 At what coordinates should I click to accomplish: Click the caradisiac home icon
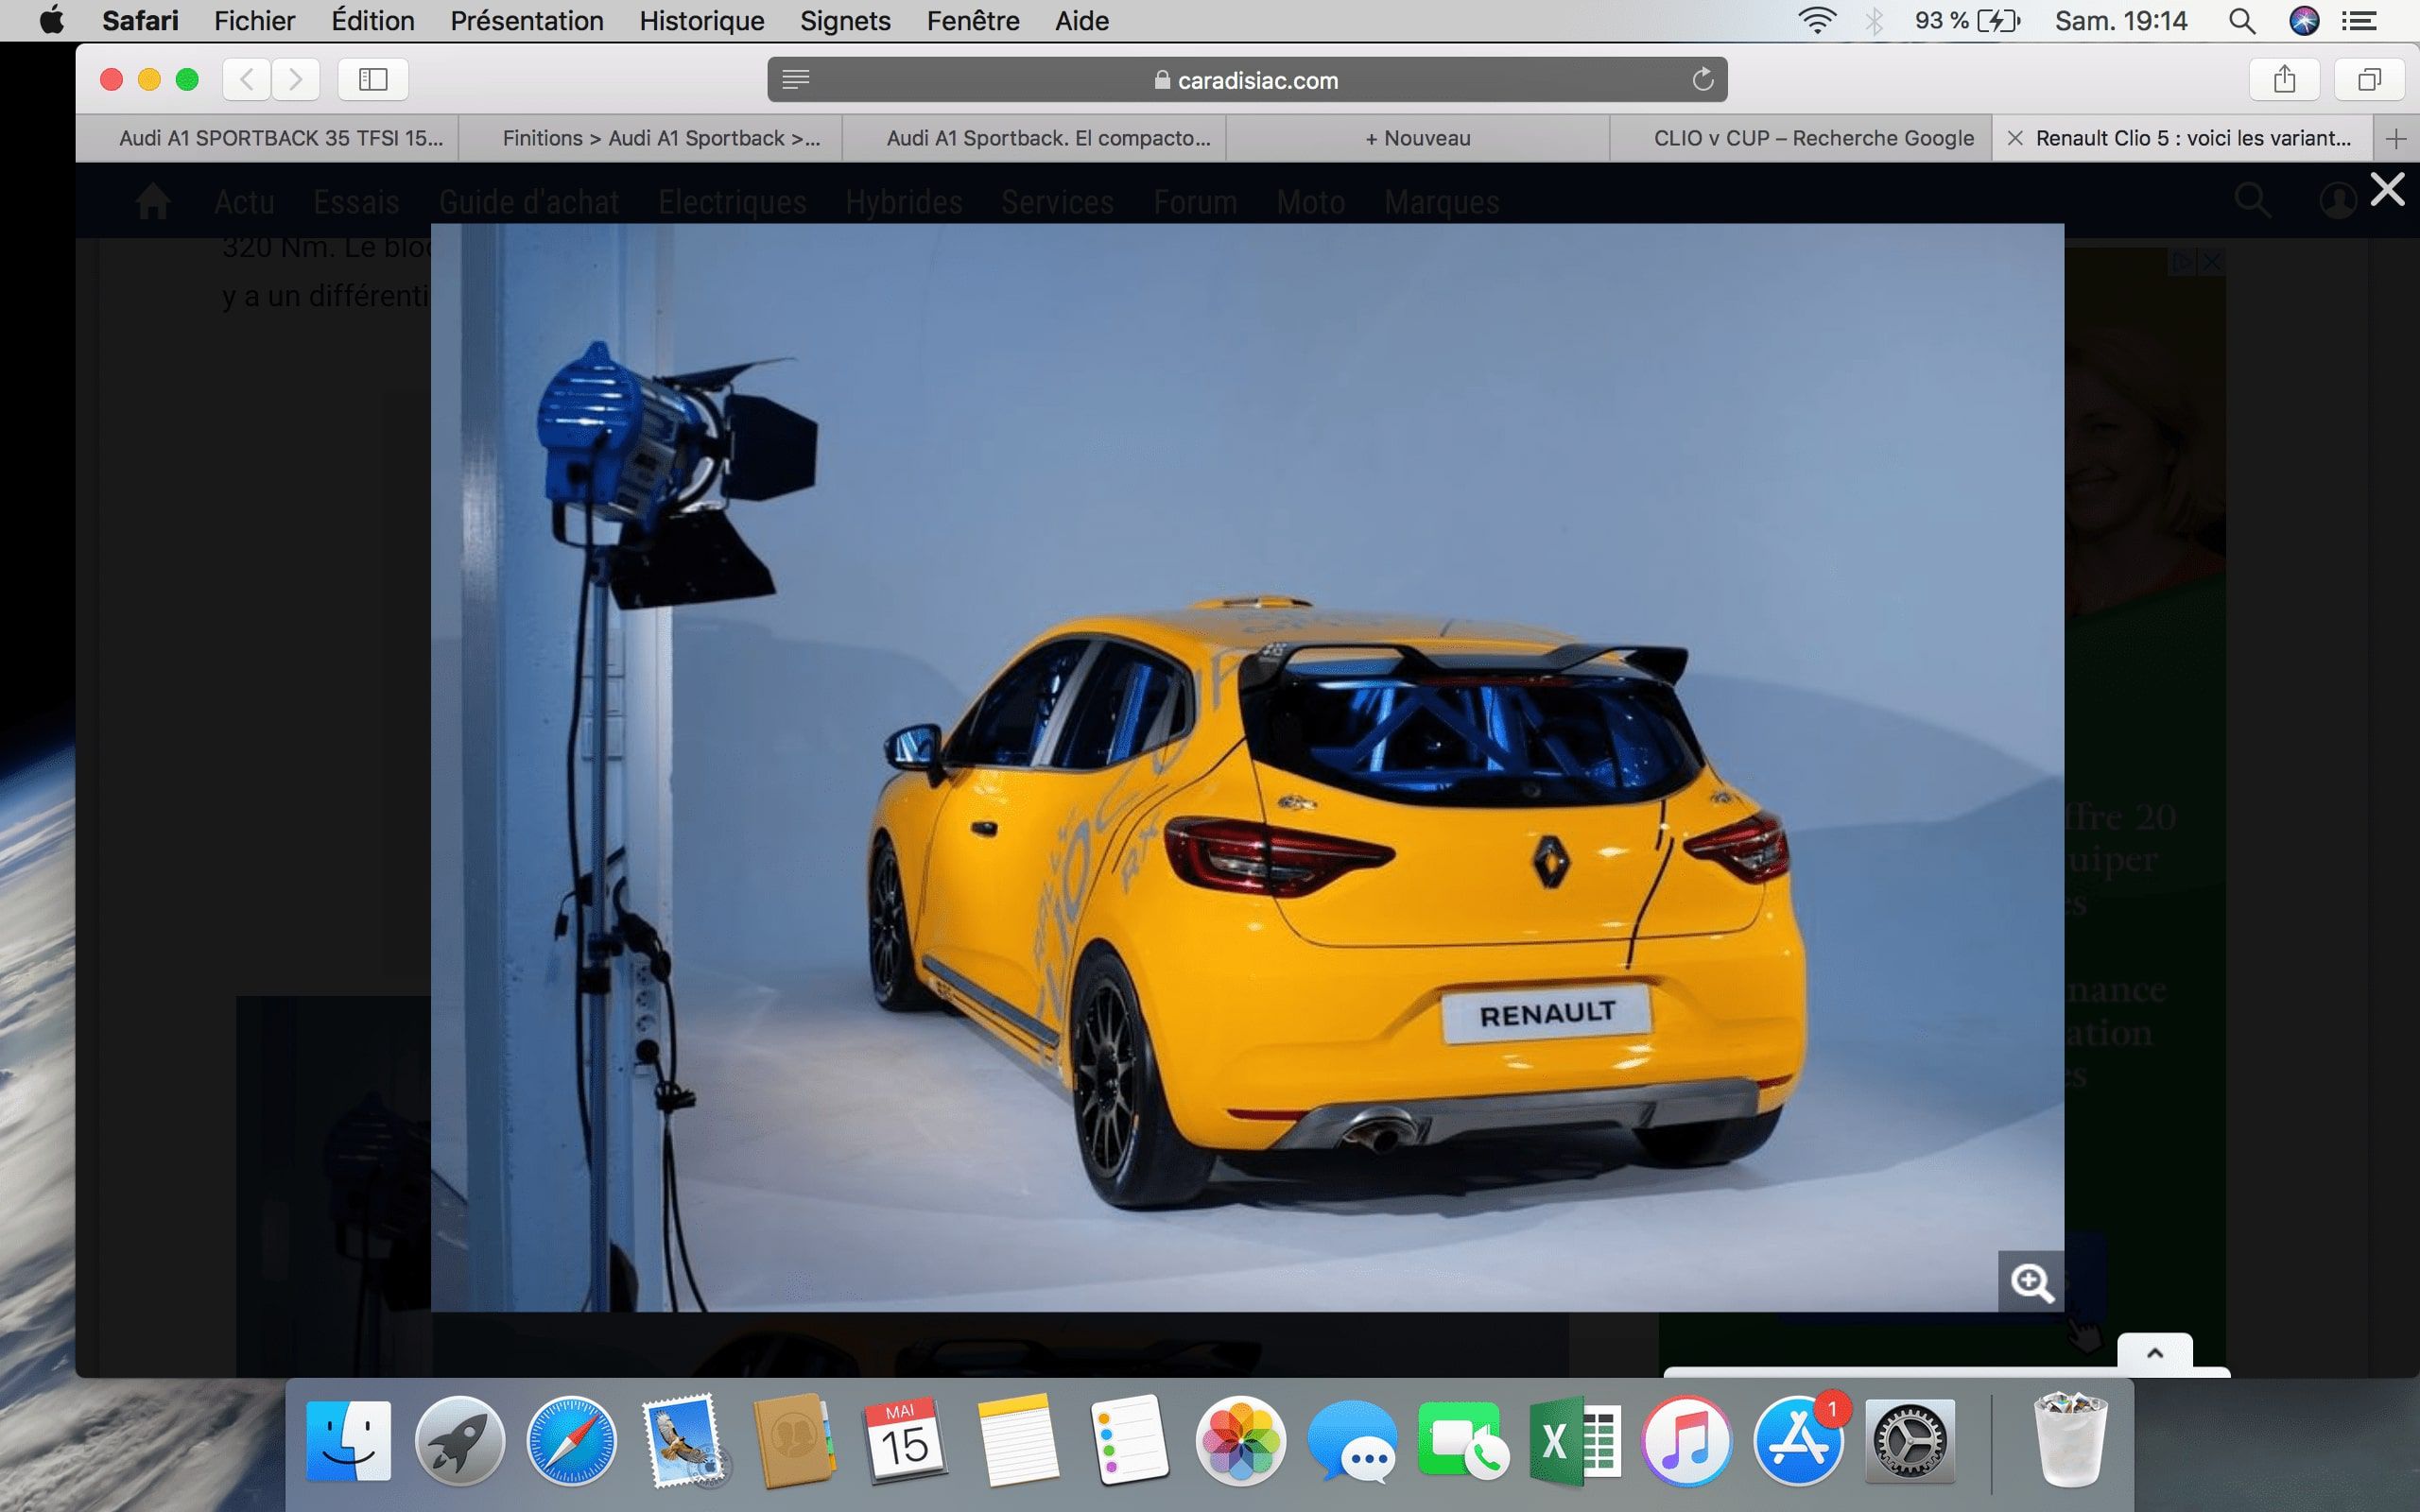[x=153, y=201]
